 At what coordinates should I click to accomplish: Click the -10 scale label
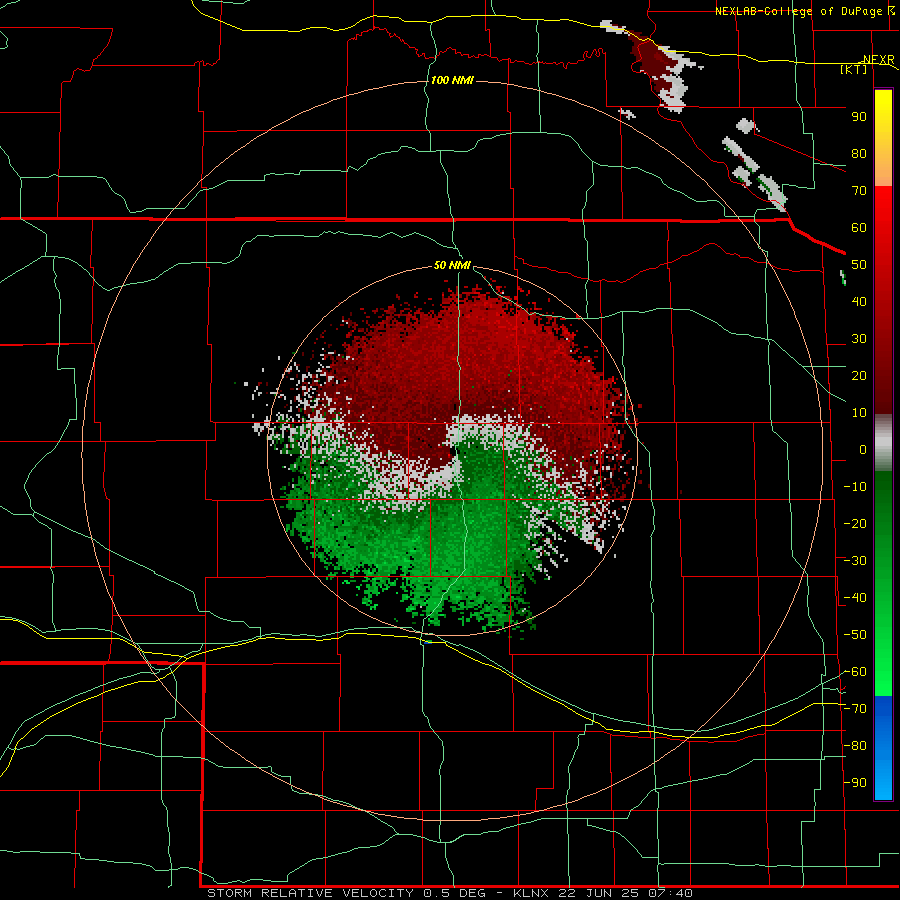[855, 487]
